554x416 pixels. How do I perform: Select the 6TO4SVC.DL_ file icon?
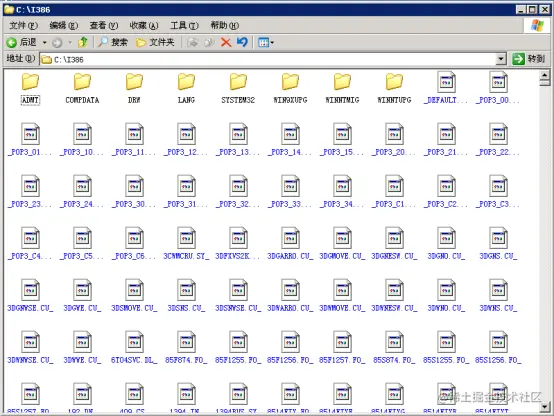pos(135,341)
